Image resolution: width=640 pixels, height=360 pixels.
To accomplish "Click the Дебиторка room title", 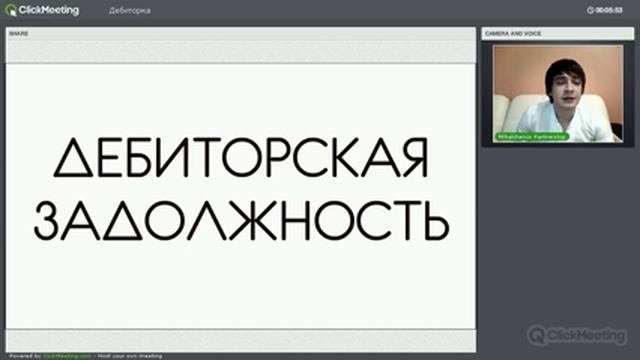I will [129, 11].
